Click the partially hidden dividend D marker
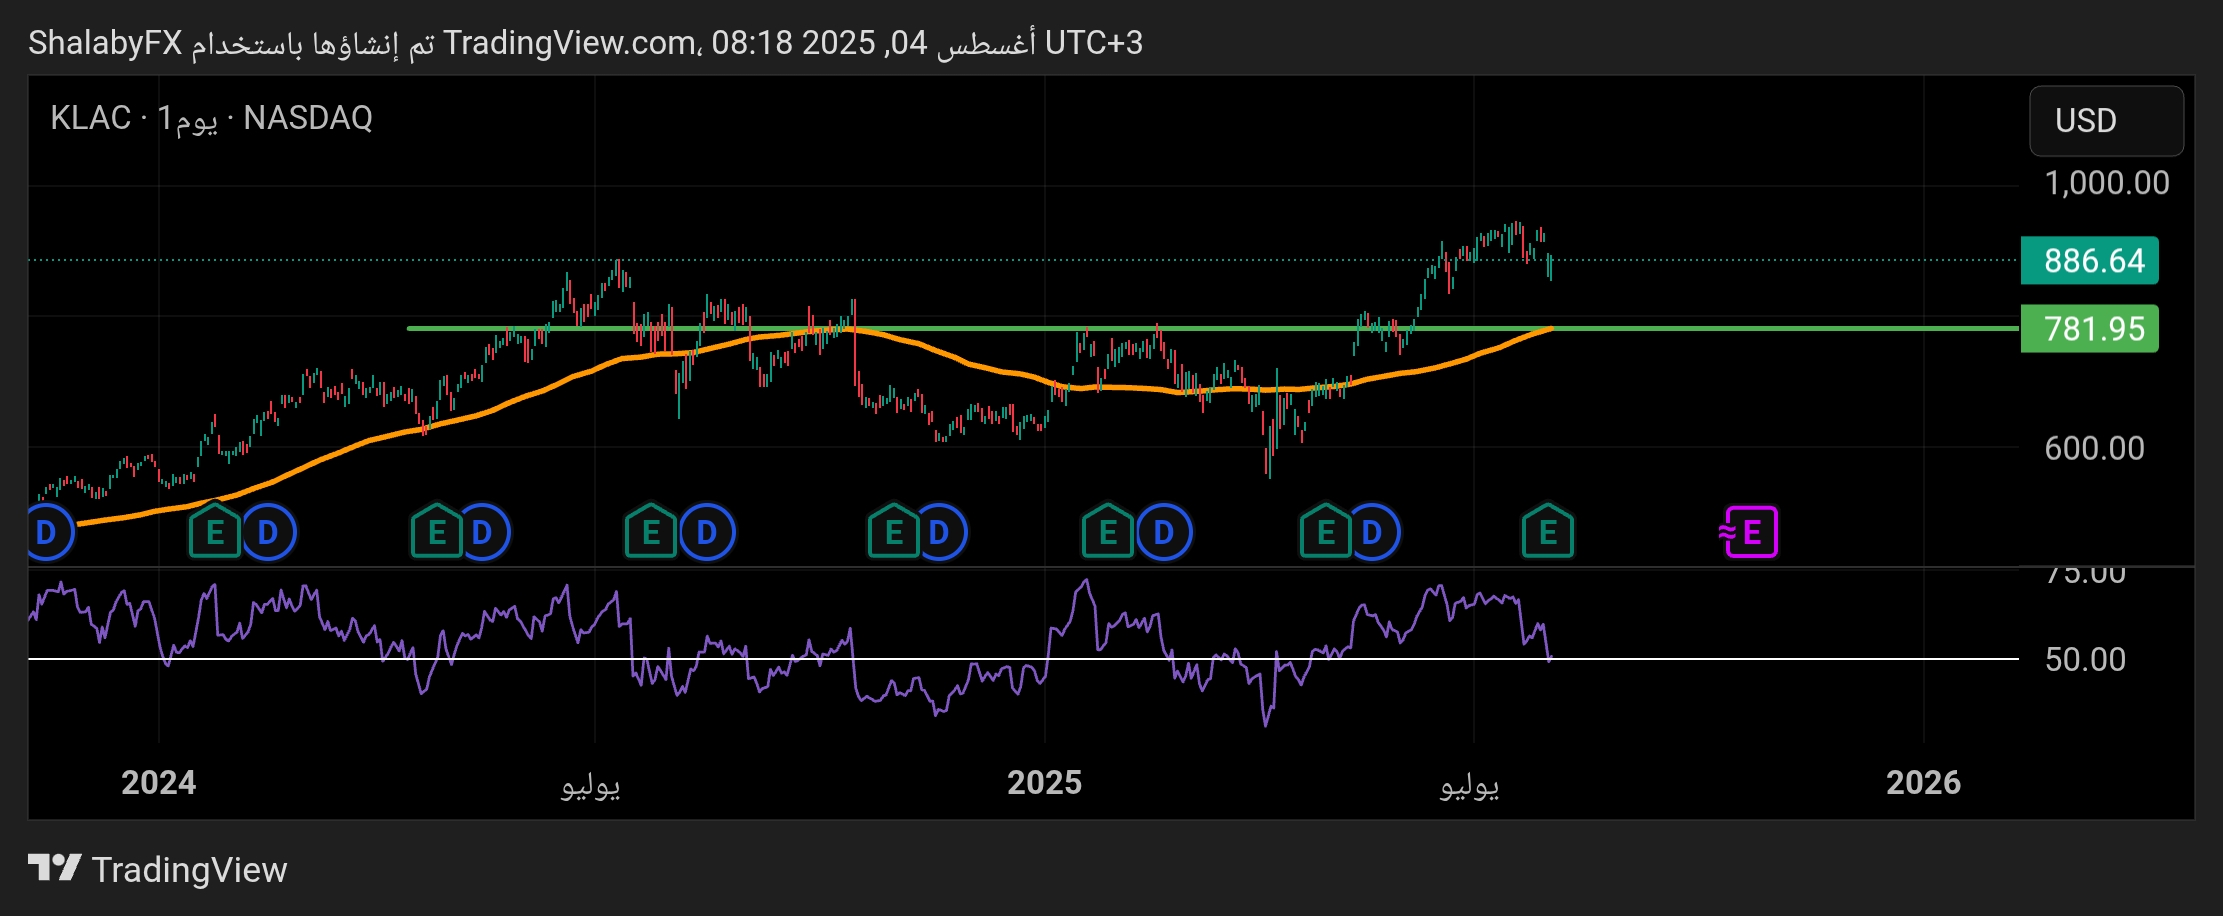The height and width of the screenshot is (916, 2223). tap(47, 532)
